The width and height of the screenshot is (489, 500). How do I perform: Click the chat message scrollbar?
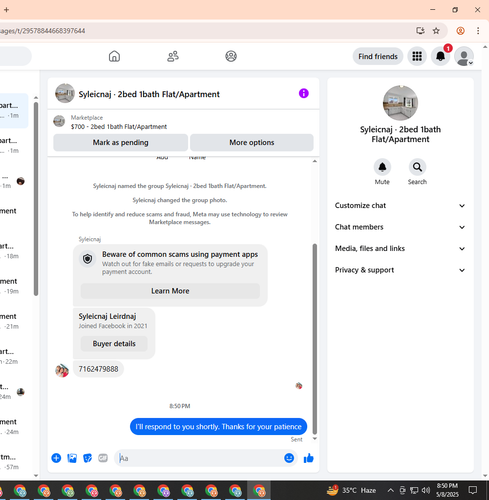pos(314,338)
